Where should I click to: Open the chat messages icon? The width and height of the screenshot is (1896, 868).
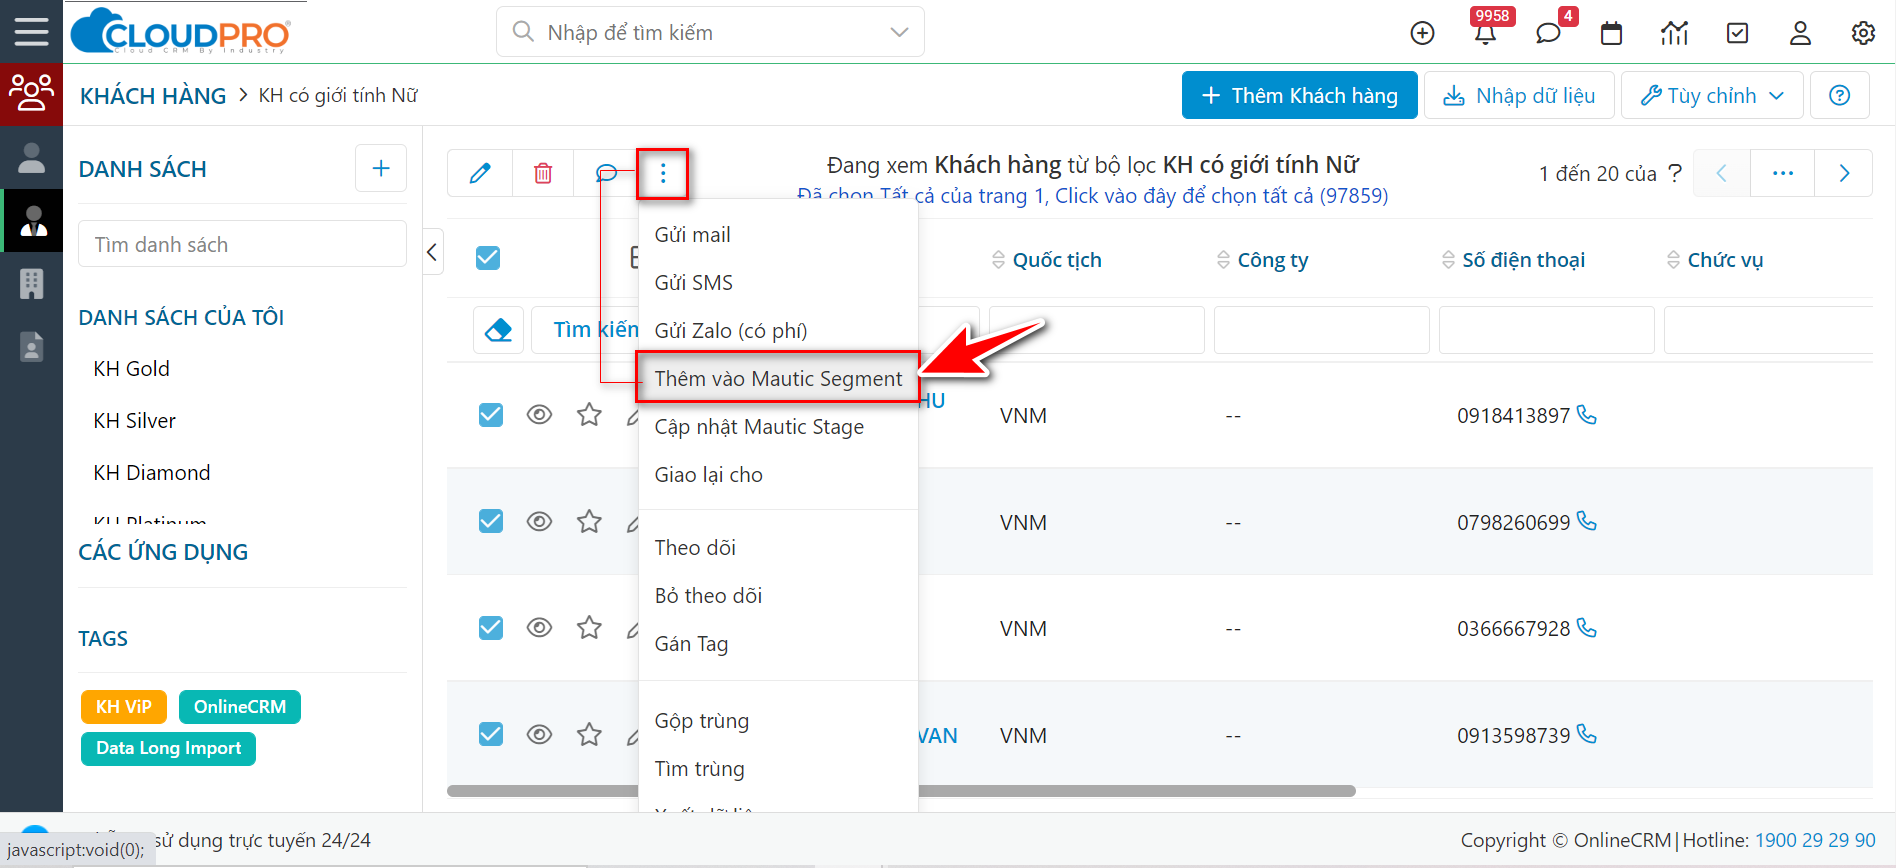click(1548, 33)
